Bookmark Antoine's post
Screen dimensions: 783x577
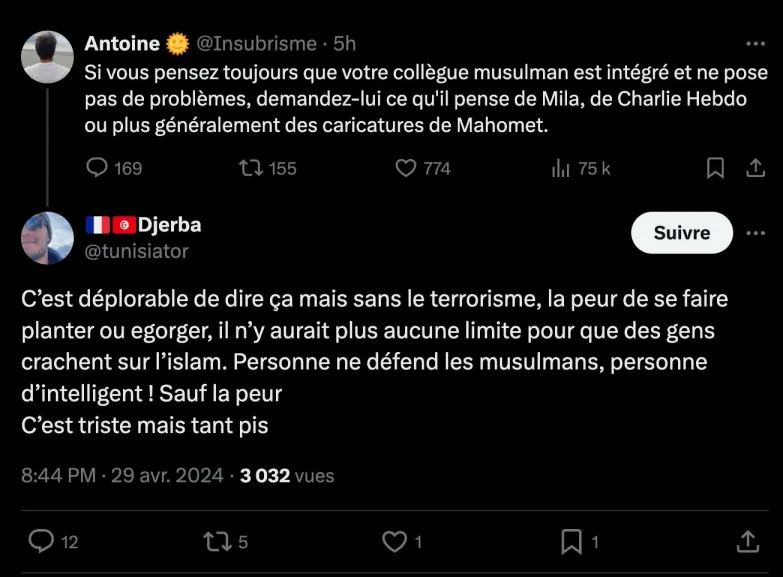(715, 168)
